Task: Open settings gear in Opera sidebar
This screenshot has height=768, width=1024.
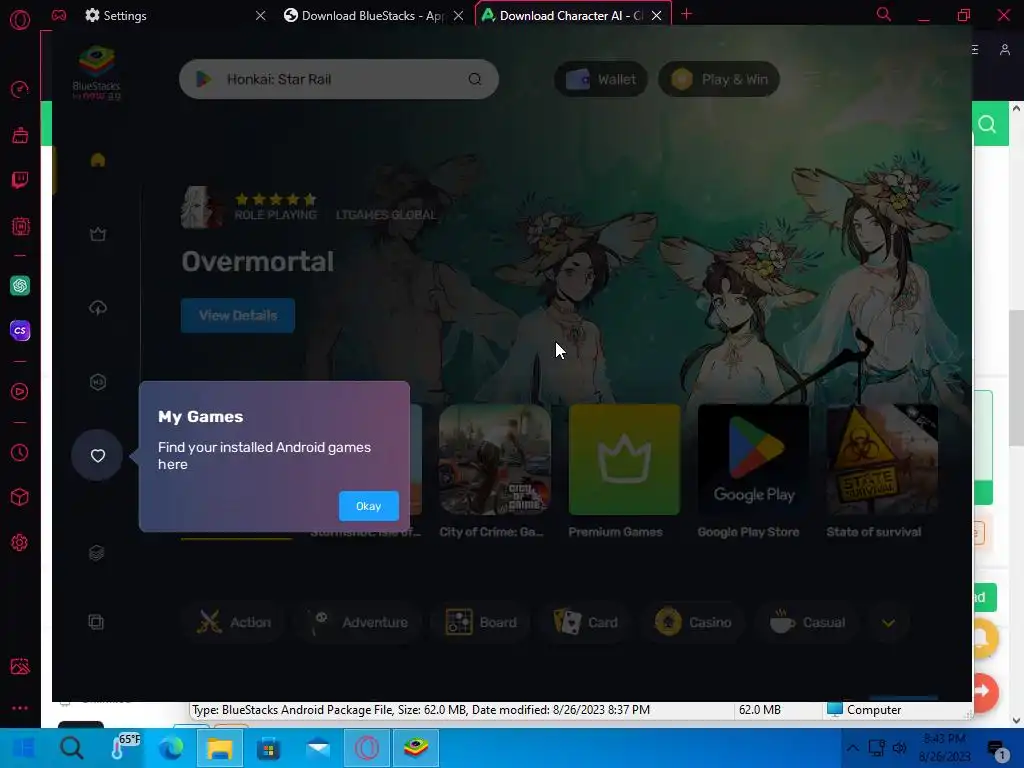Action: (20, 543)
